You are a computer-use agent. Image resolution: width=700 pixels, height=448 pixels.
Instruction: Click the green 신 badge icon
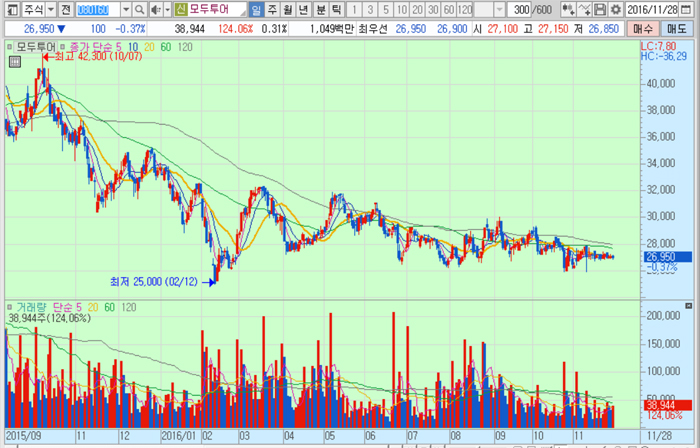(180, 9)
